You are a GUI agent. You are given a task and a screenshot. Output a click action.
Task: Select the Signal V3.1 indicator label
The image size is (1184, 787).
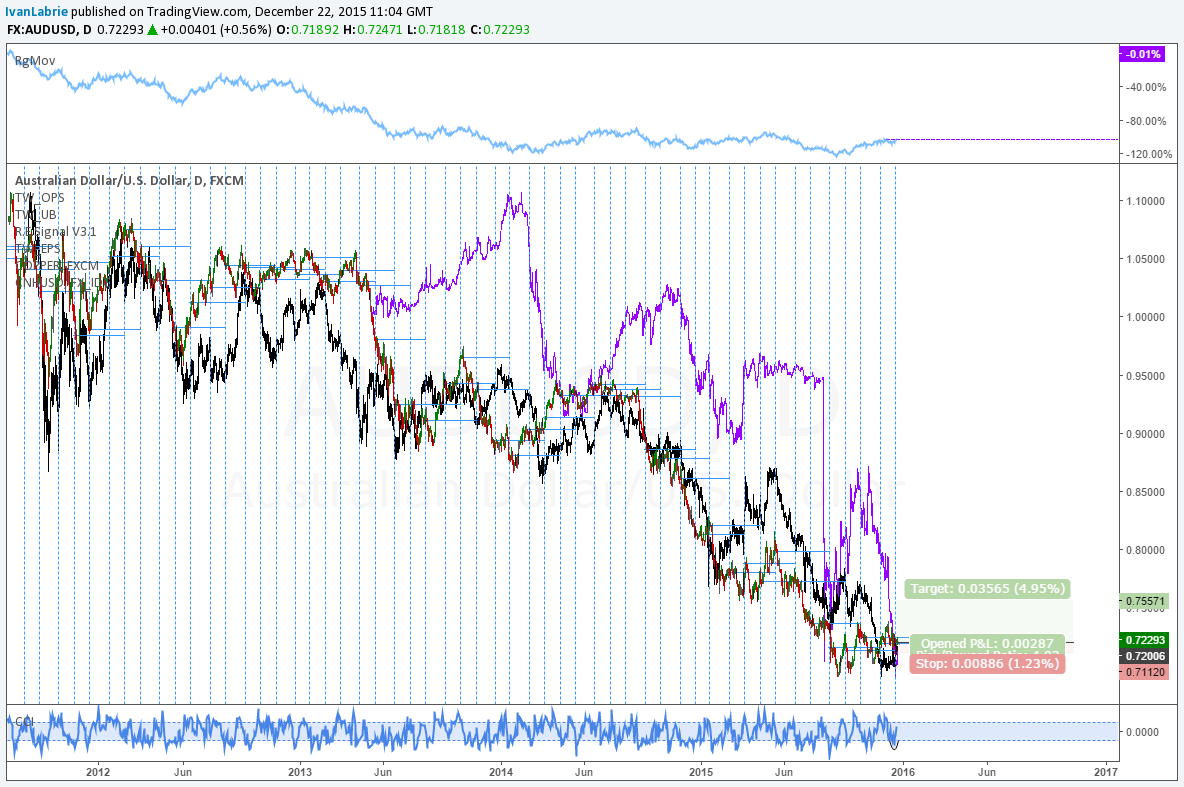pos(55,232)
